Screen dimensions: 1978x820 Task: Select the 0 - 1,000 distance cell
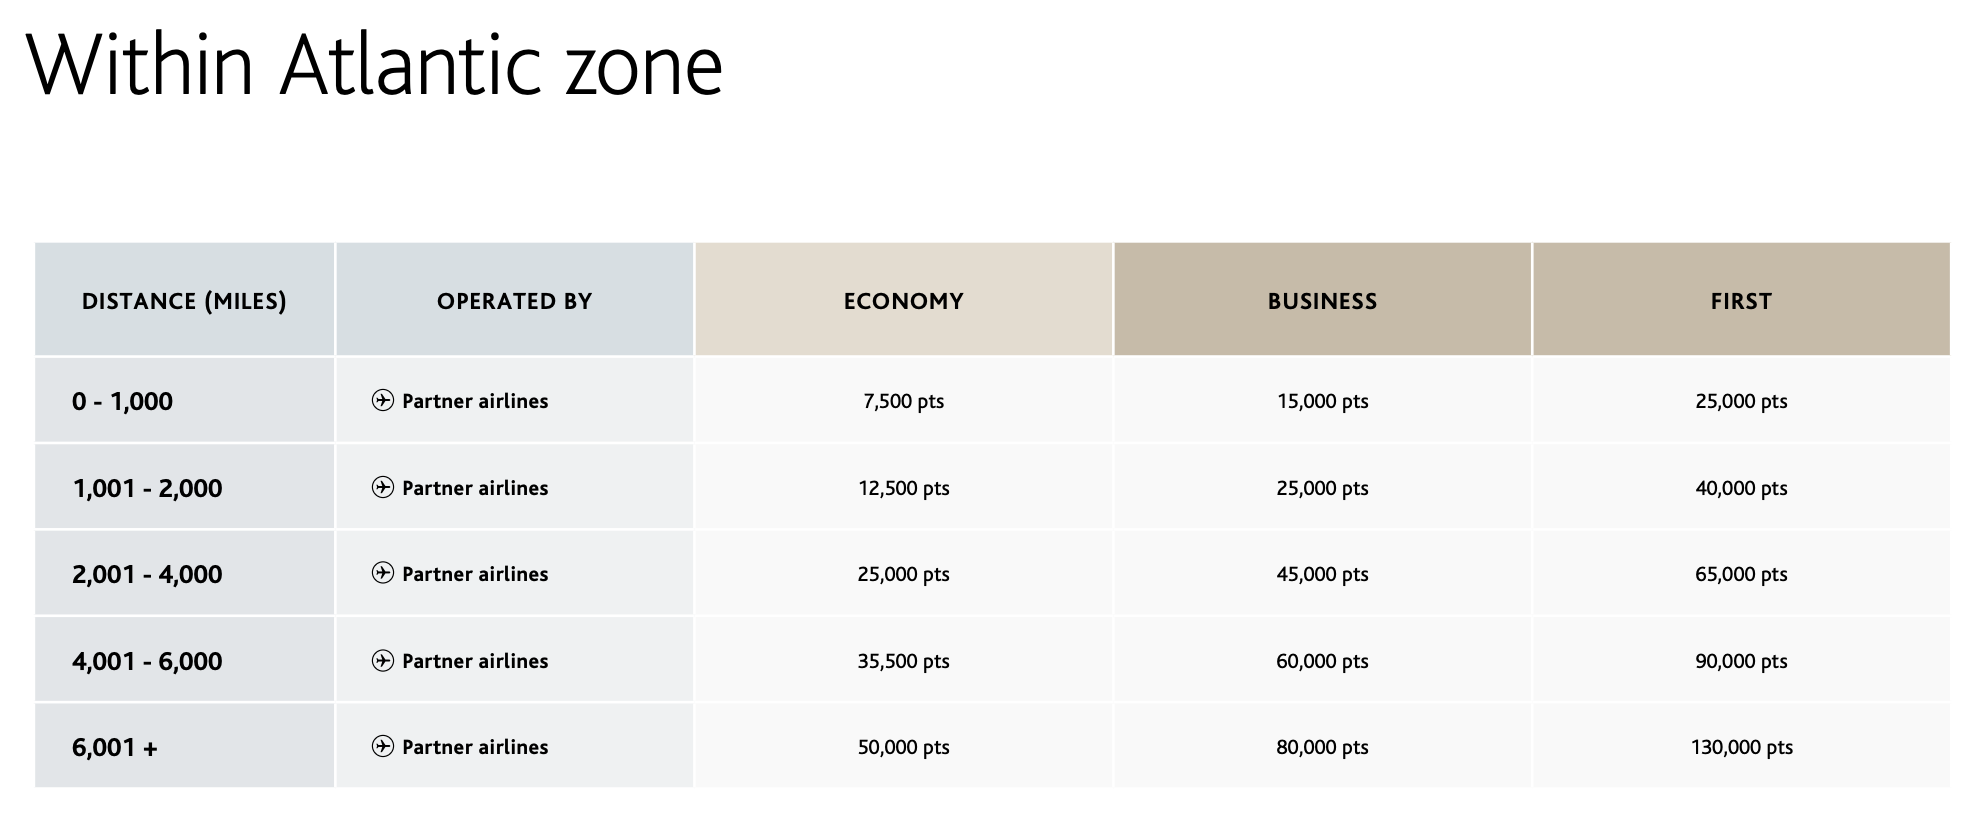tap(122, 401)
